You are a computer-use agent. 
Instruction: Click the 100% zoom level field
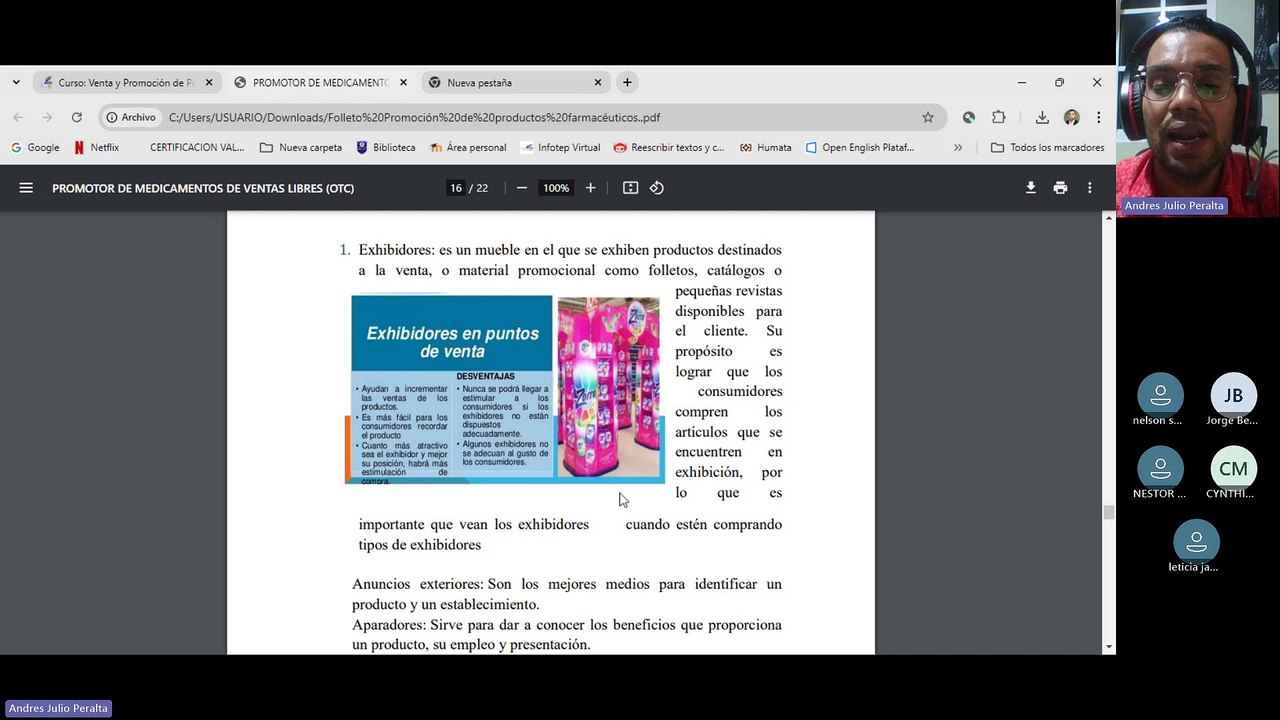click(556, 188)
